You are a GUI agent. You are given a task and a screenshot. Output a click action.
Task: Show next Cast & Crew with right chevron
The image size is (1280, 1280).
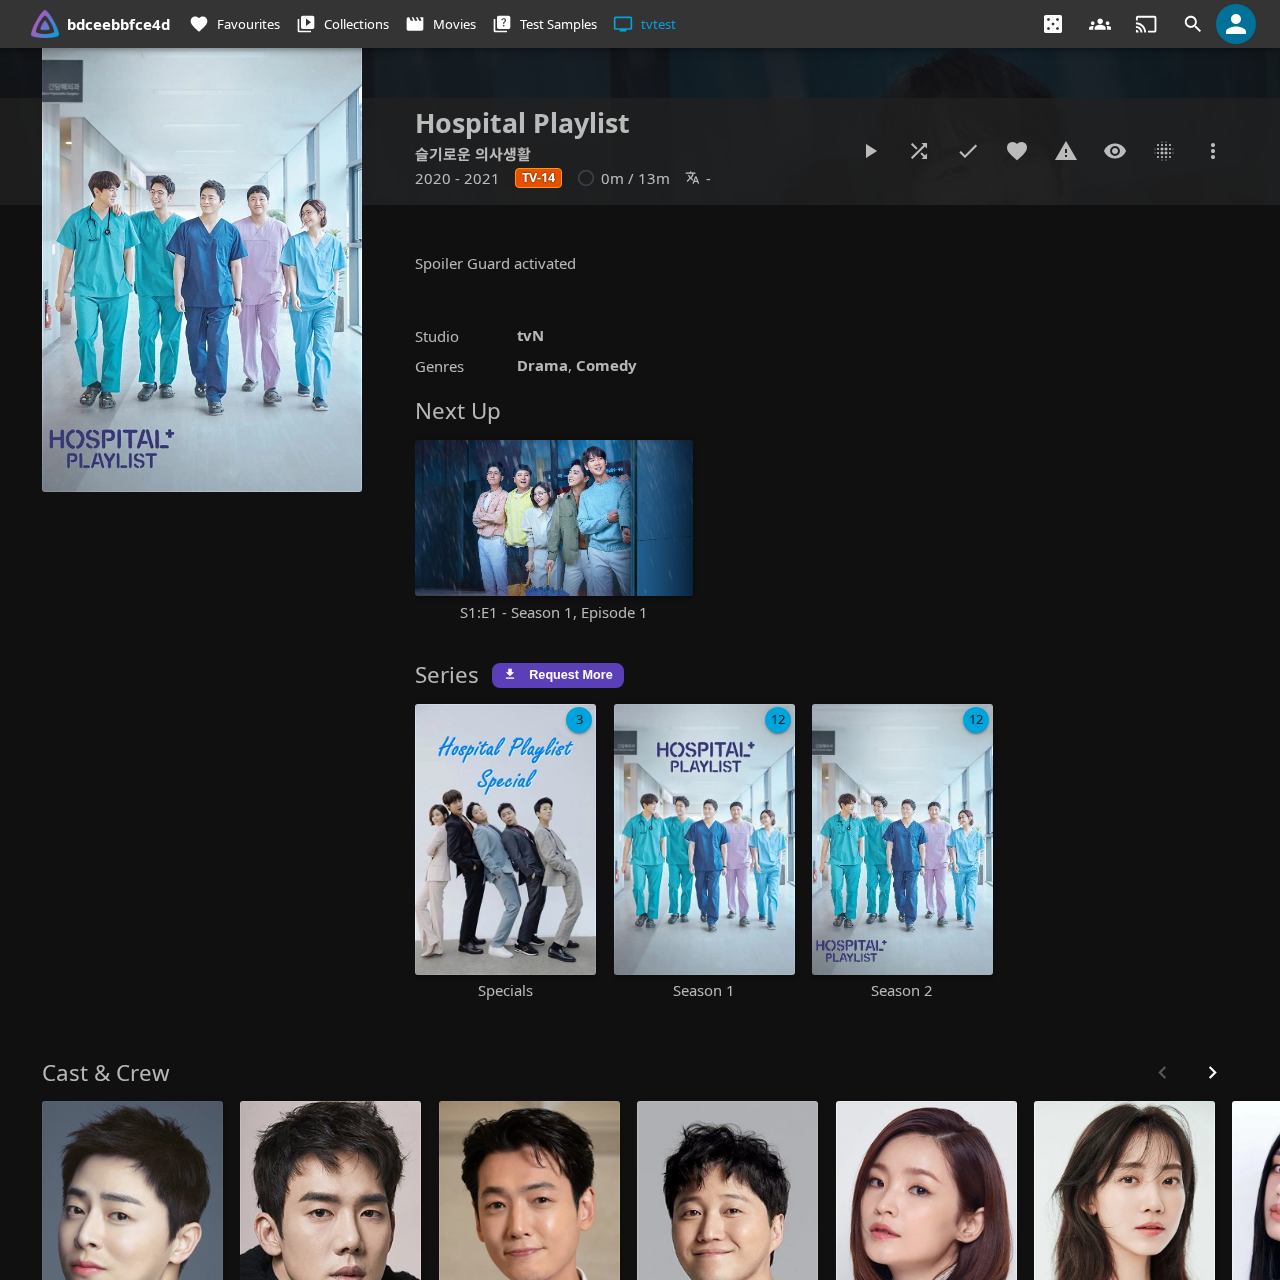pos(1212,1073)
